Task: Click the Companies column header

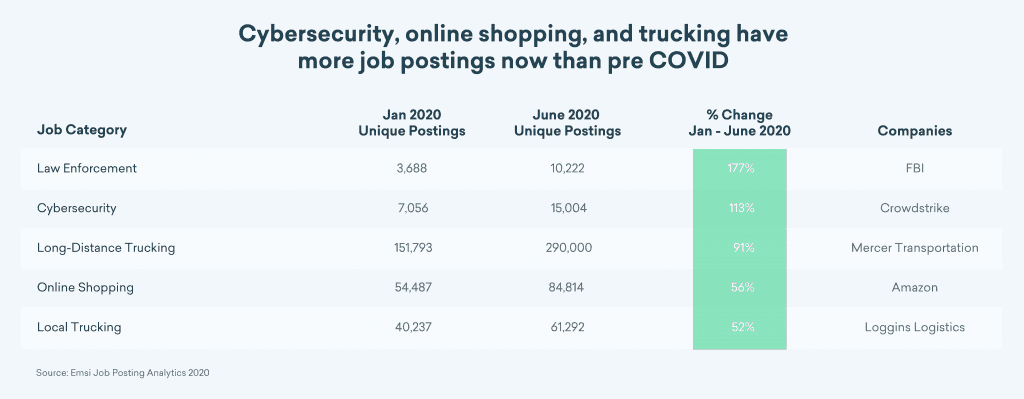Action: pos(914,131)
